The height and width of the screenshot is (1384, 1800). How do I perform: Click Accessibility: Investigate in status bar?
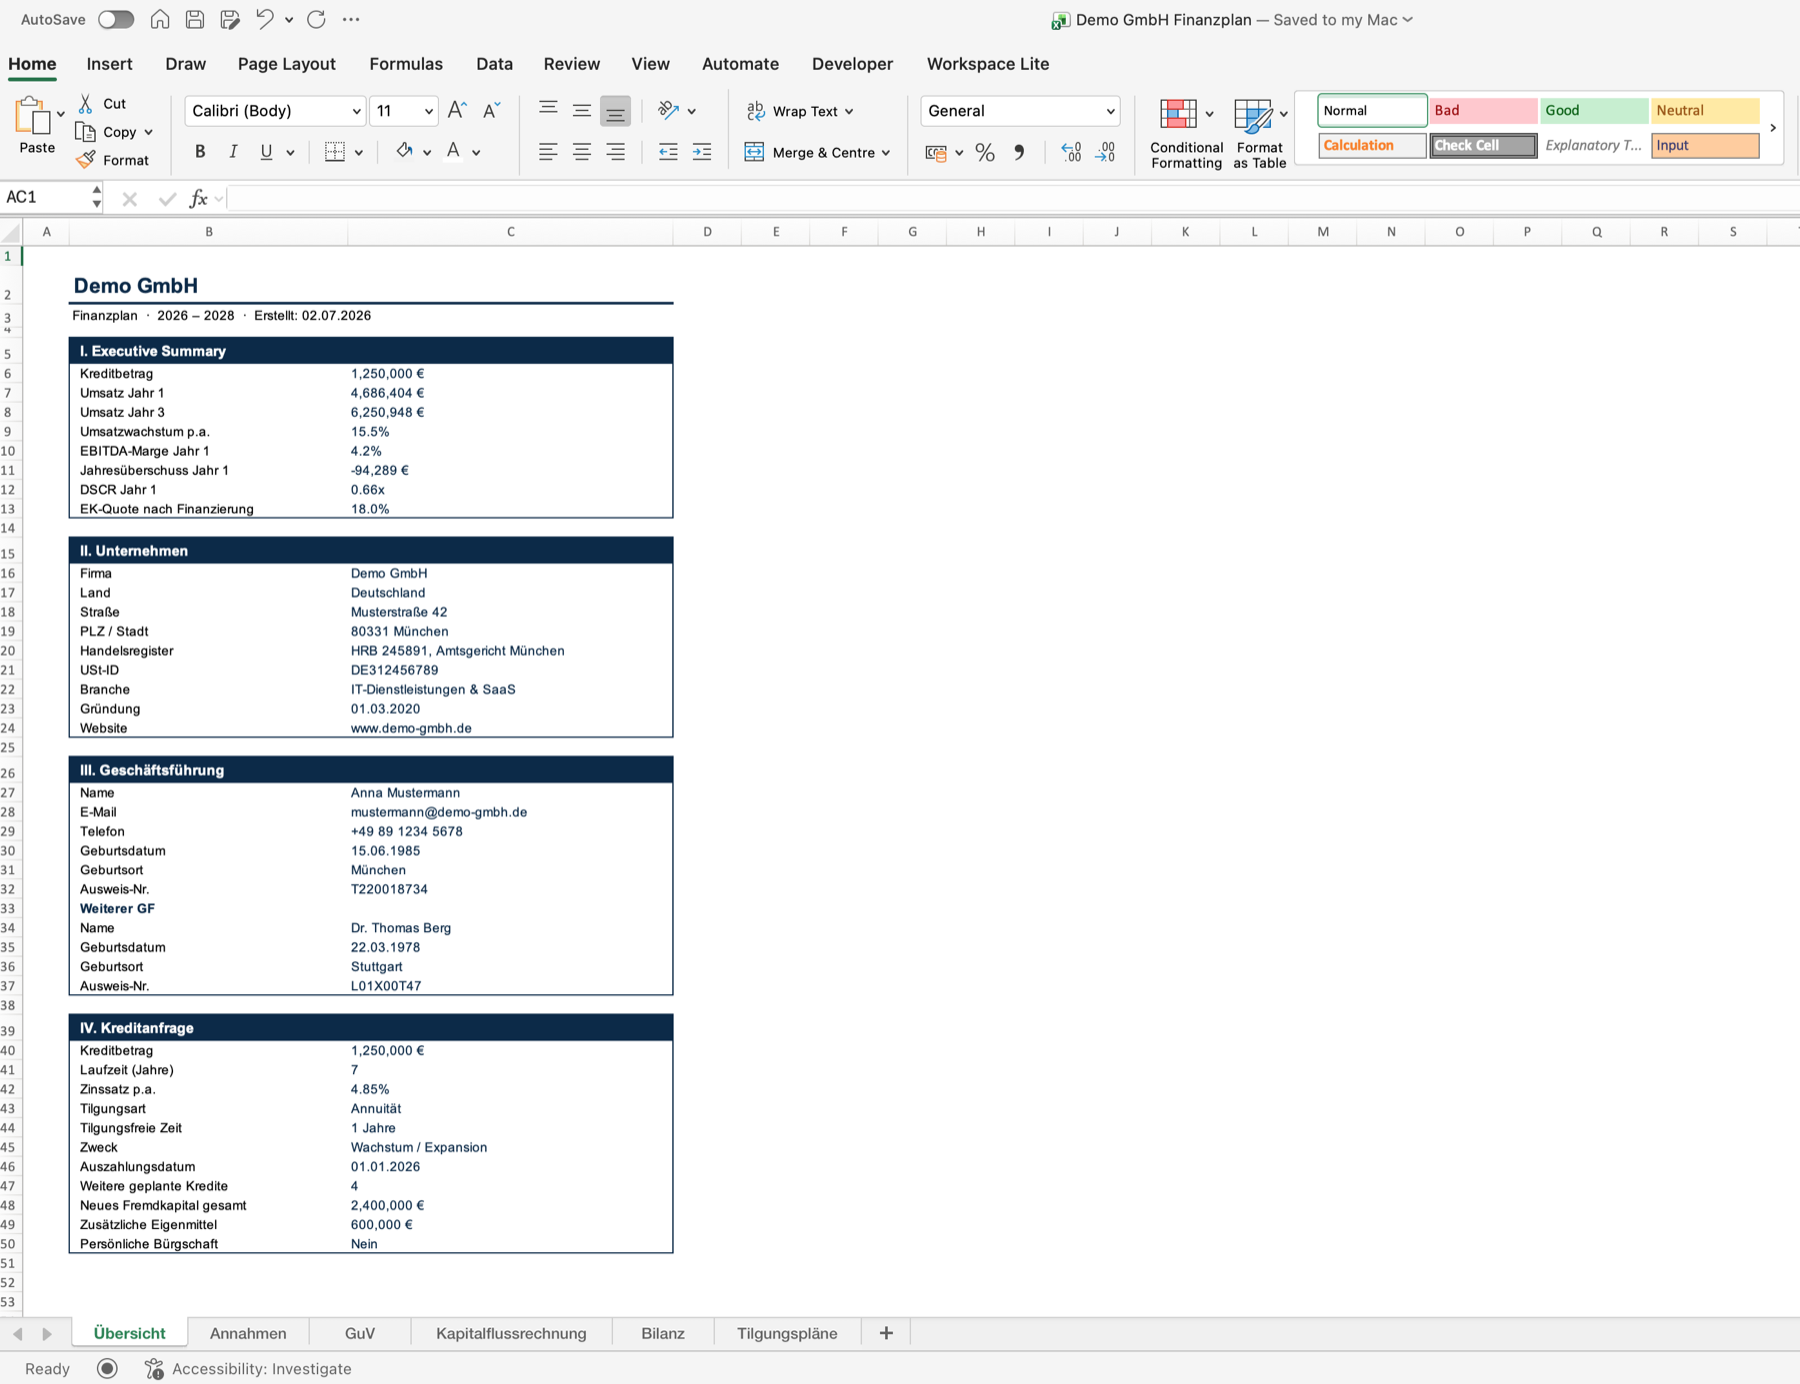(x=249, y=1369)
